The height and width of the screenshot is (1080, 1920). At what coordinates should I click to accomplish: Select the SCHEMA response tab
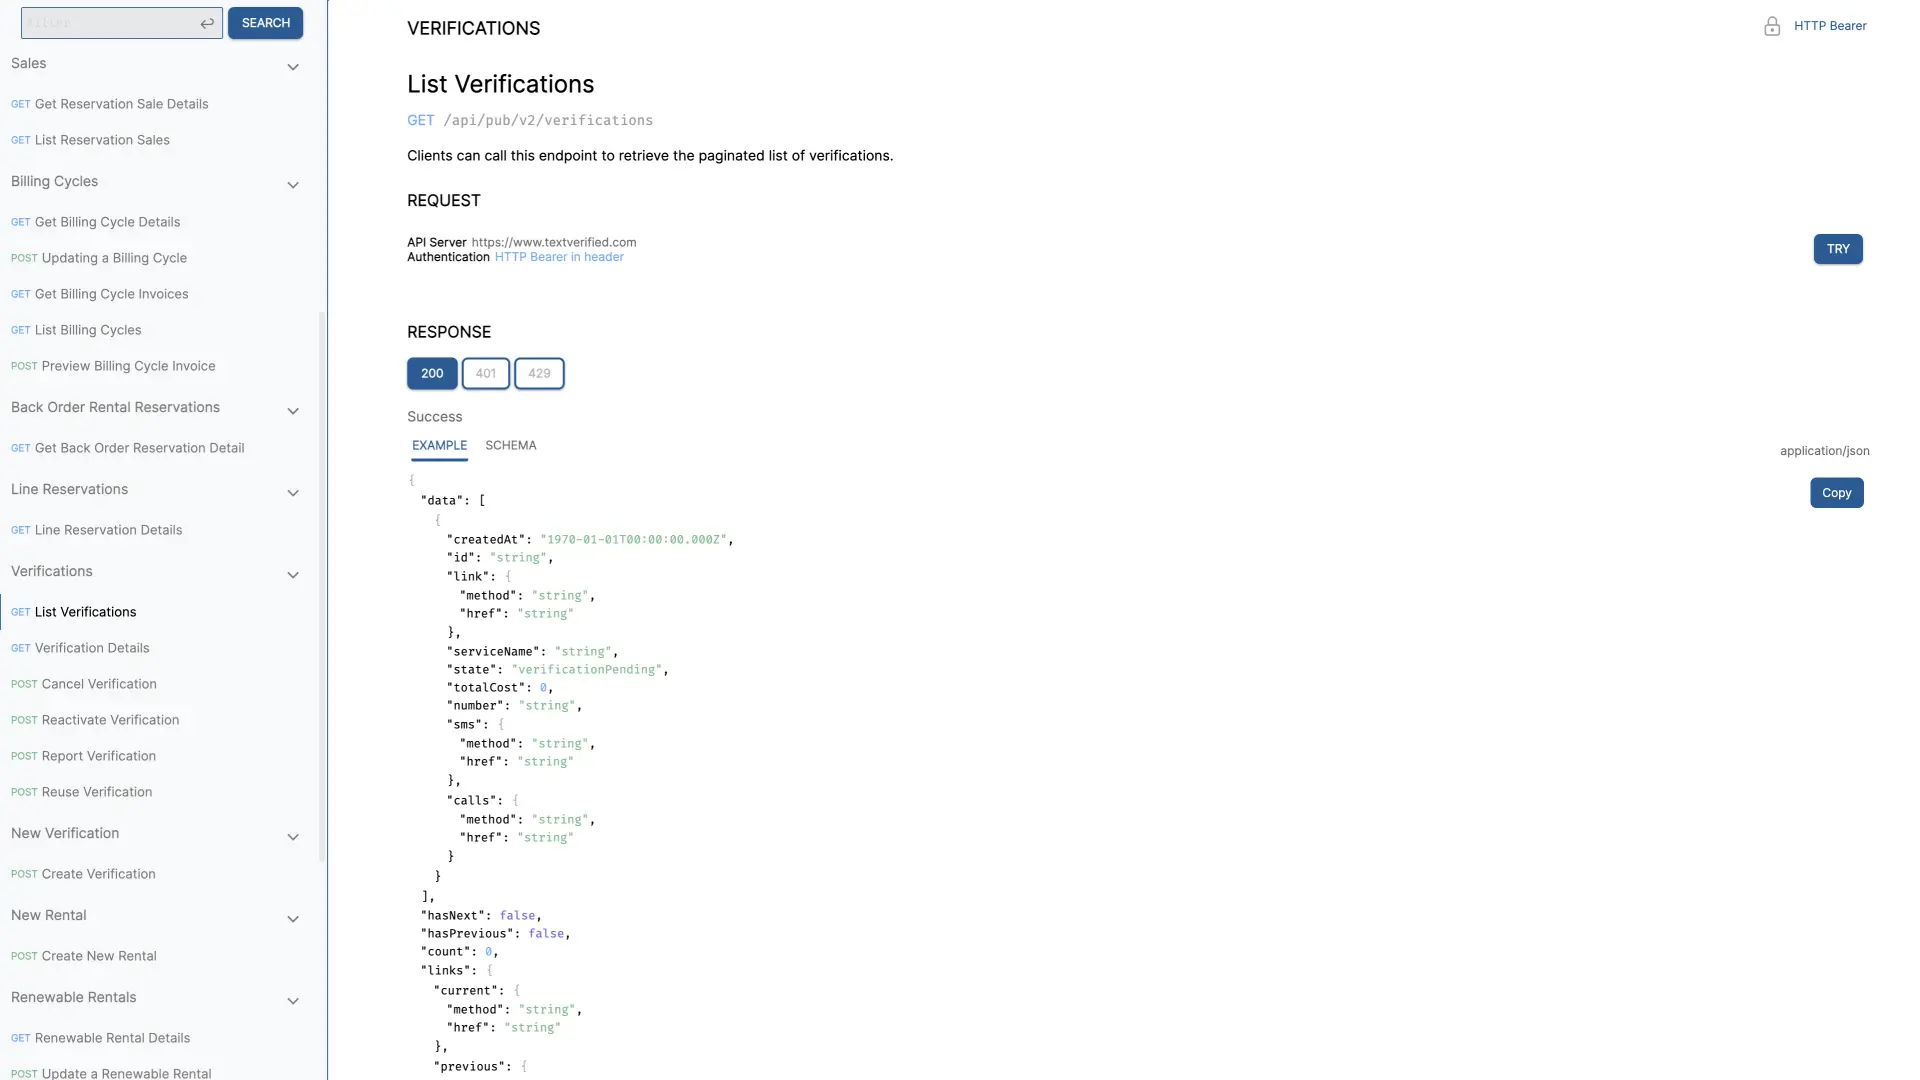tap(510, 444)
